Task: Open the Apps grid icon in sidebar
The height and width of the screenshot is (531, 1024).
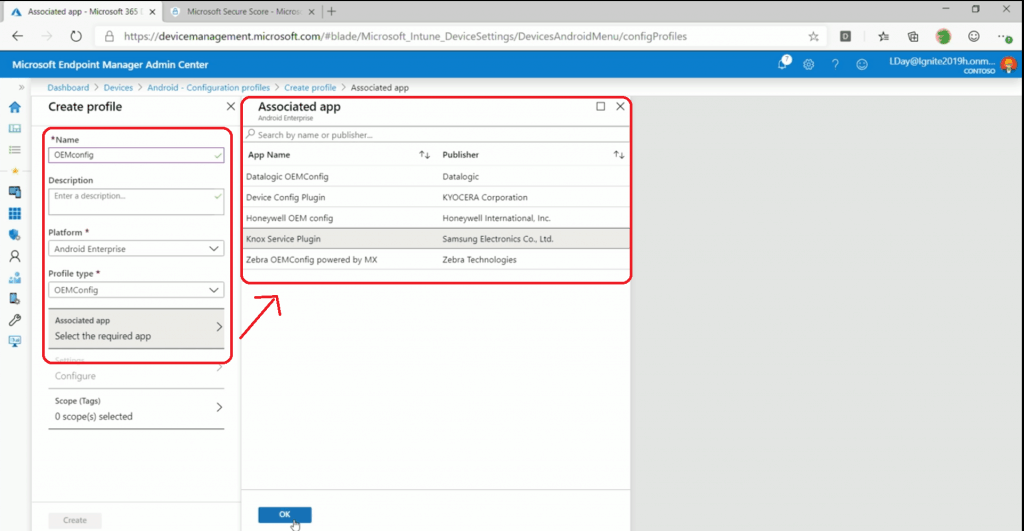Action: [x=15, y=214]
